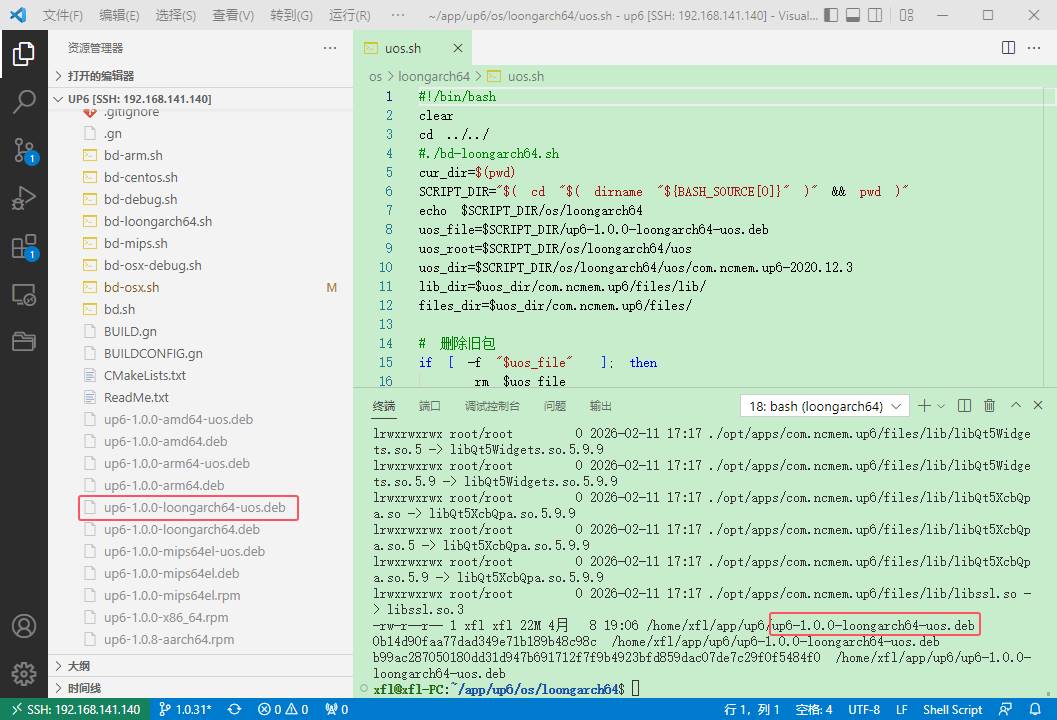Click the split editor icon
The image size is (1057, 720).
point(1009,48)
